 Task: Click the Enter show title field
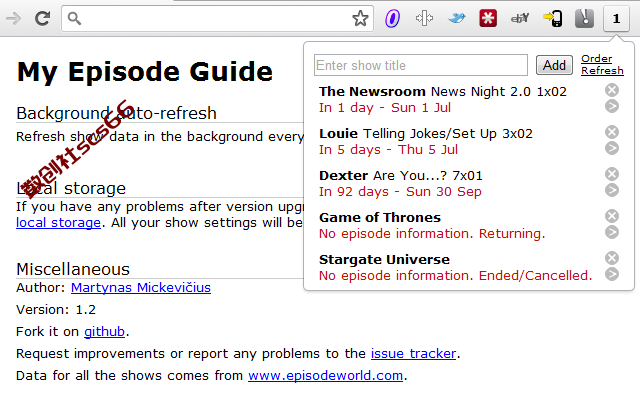click(421, 65)
